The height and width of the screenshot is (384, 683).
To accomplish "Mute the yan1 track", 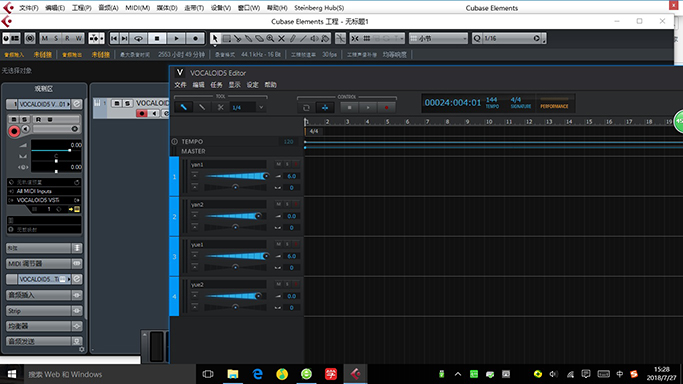I will pyautogui.click(x=279, y=164).
